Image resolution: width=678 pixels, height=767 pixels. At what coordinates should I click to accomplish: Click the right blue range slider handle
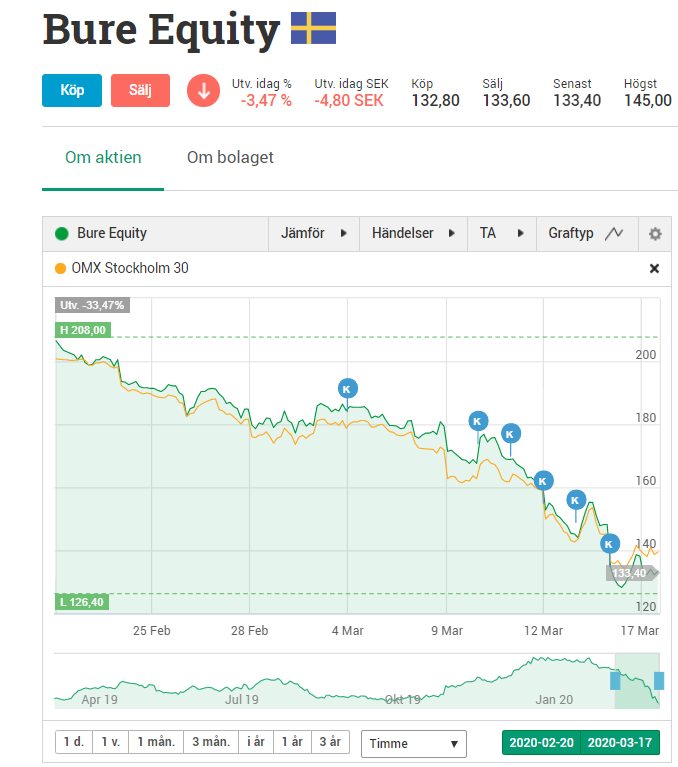pyautogui.click(x=659, y=681)
